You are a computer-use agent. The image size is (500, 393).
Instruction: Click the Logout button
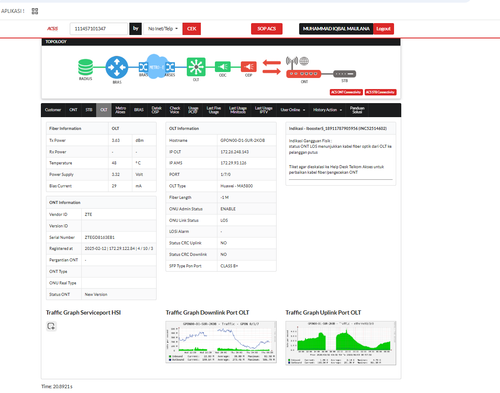click(x=383, y=29)
